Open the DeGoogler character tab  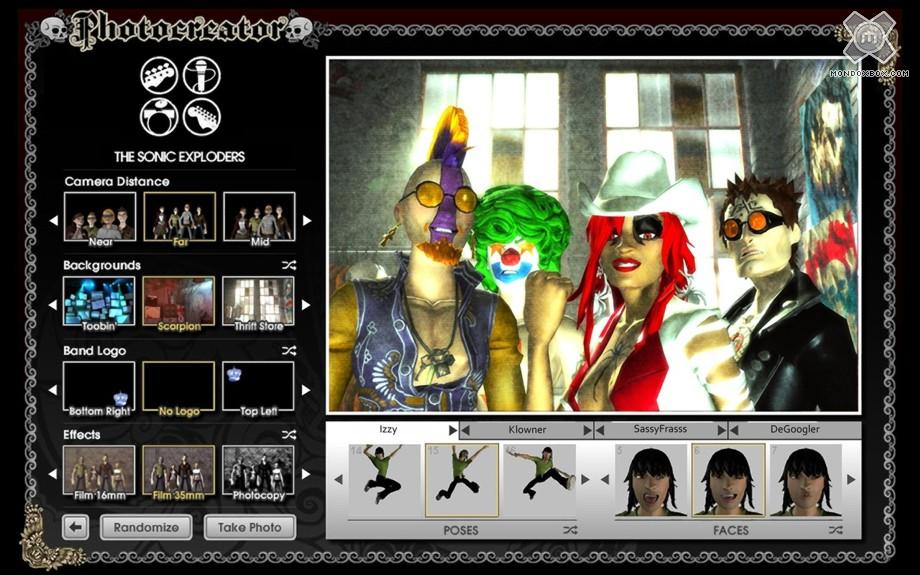coord(795,430)
